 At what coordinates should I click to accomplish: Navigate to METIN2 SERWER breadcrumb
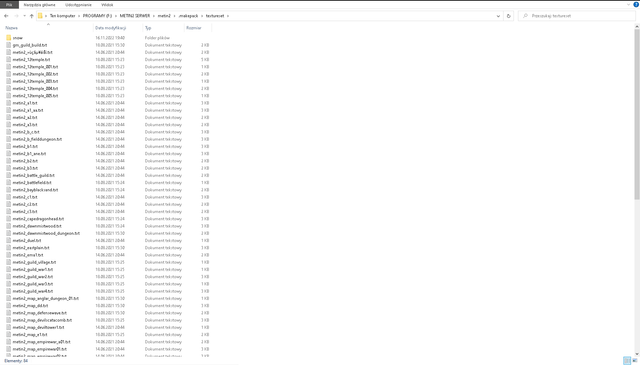[x=135, y=16]
